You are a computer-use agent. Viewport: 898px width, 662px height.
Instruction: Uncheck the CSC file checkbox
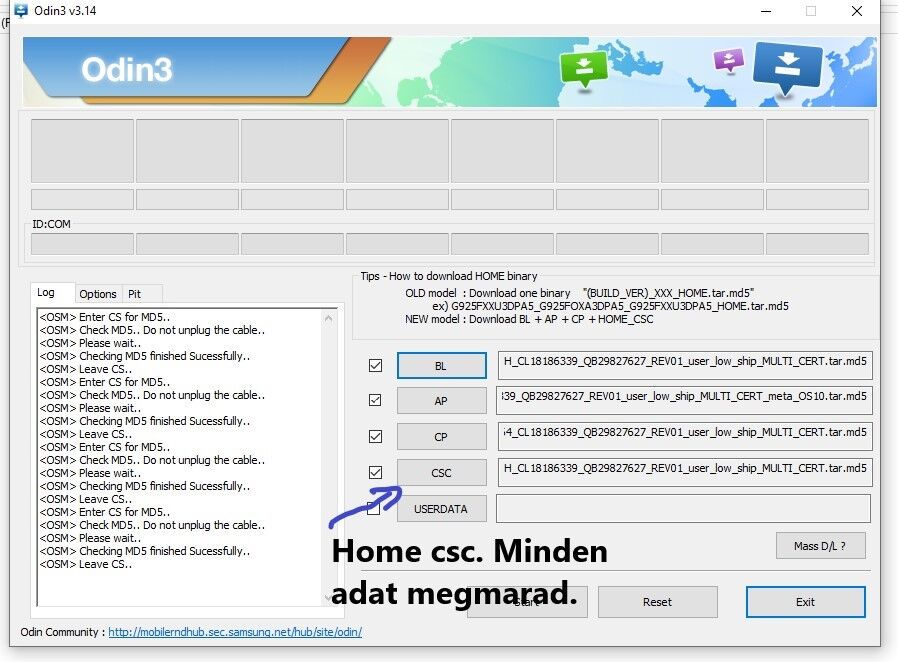tap(375, 472)
